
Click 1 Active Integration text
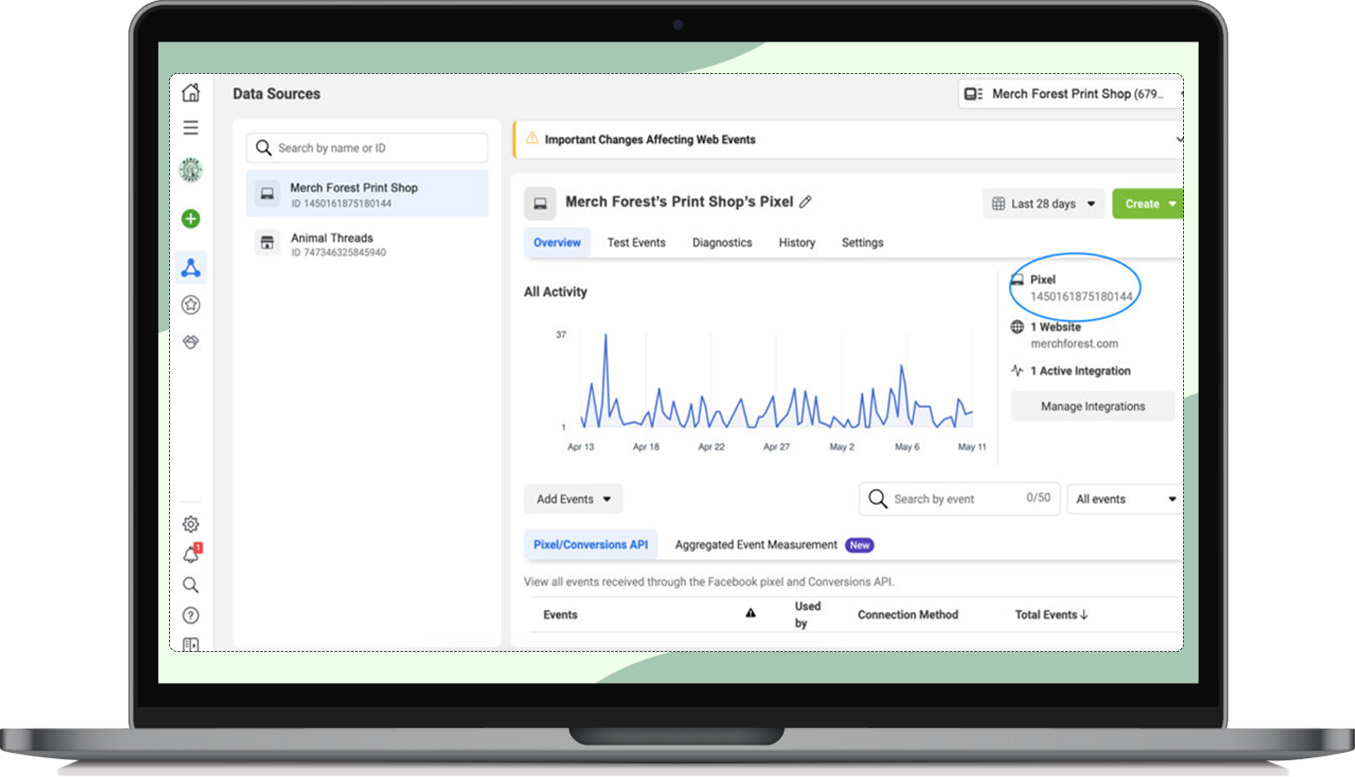pos(1080,371)
